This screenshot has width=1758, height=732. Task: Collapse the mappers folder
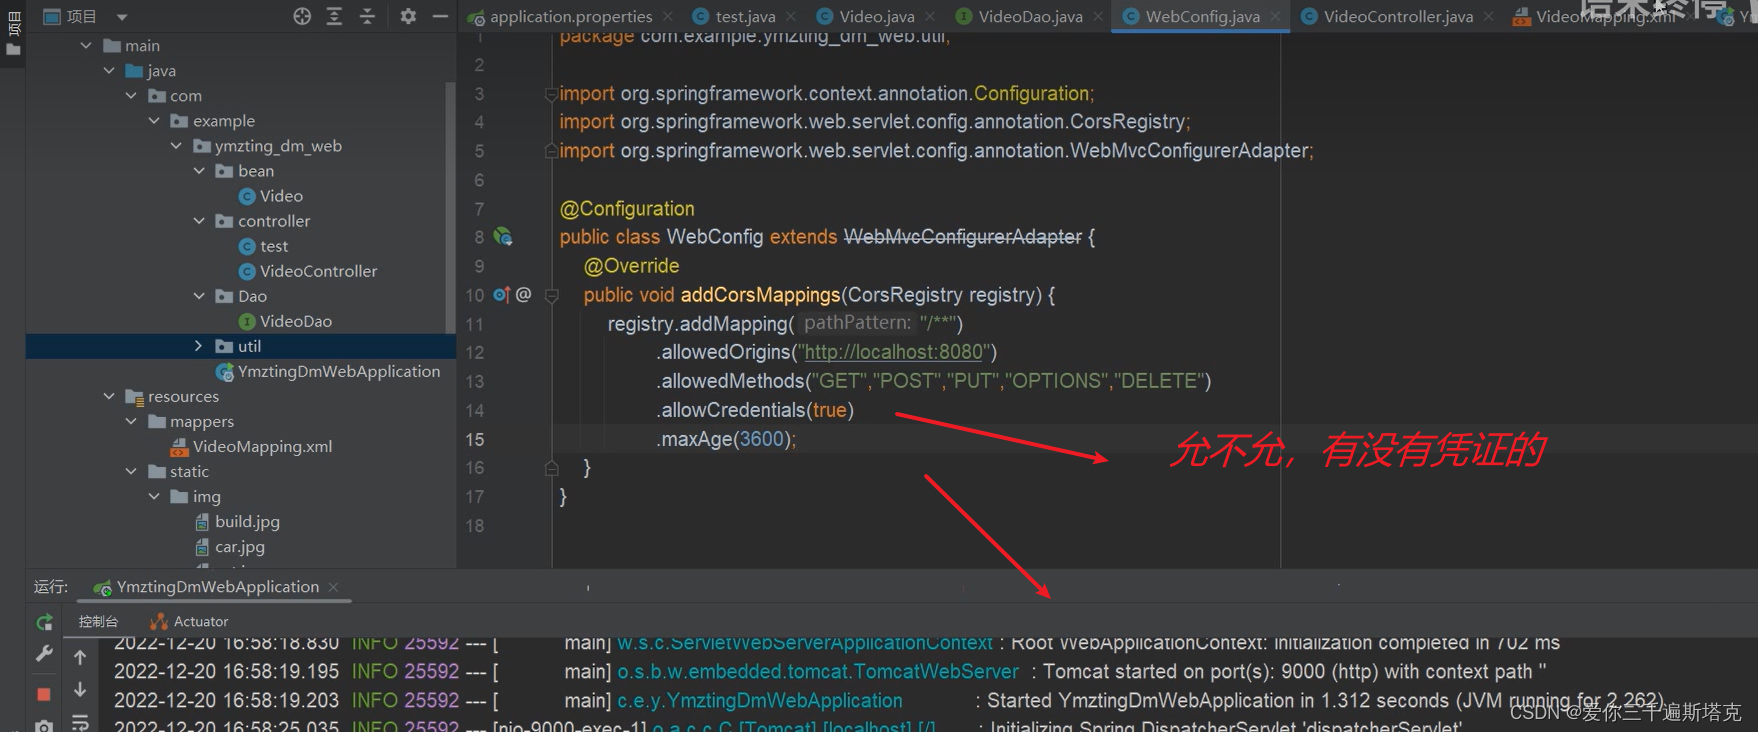131,421
